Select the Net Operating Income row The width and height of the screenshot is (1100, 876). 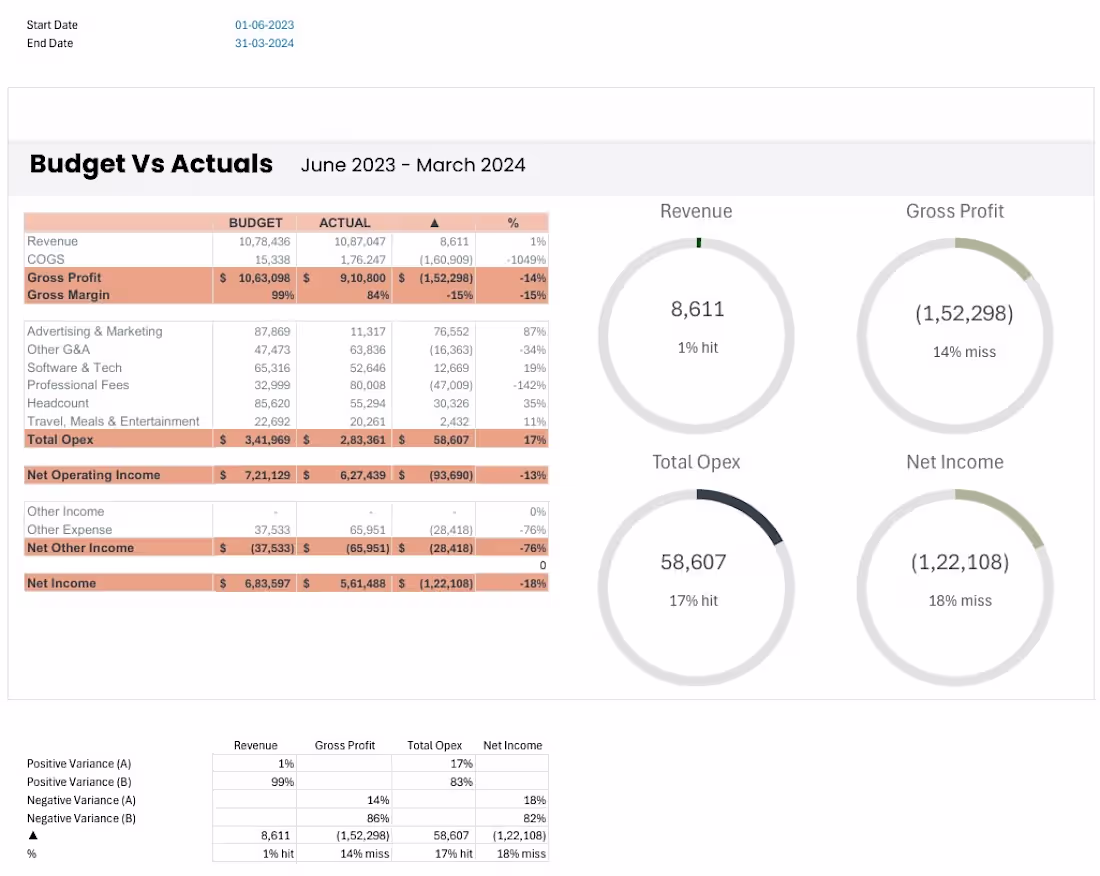click(286, 475)
